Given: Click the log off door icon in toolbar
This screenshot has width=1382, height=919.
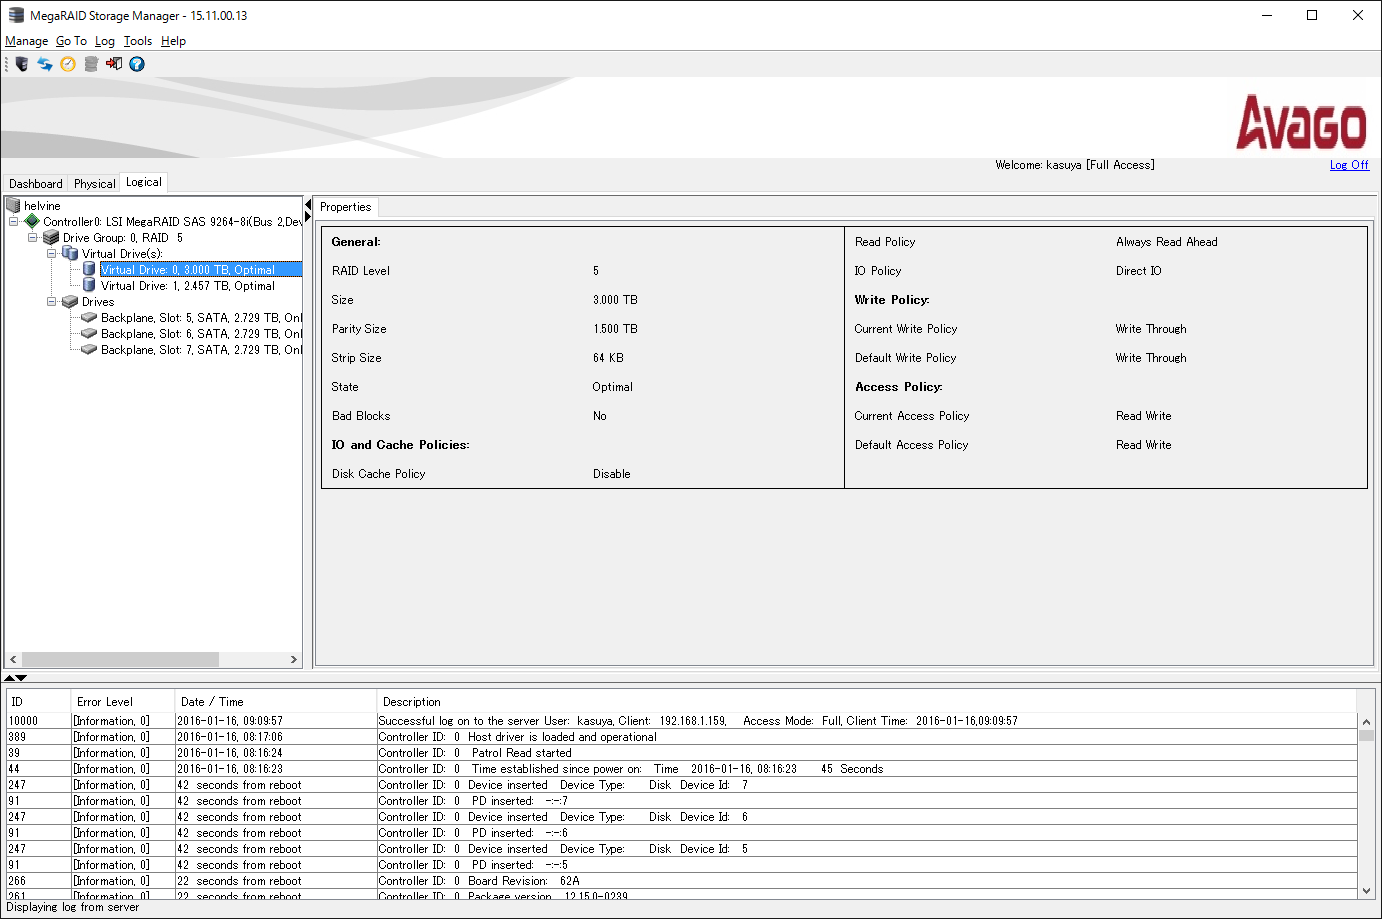Looking at the screenshot, I should (114, 64).
